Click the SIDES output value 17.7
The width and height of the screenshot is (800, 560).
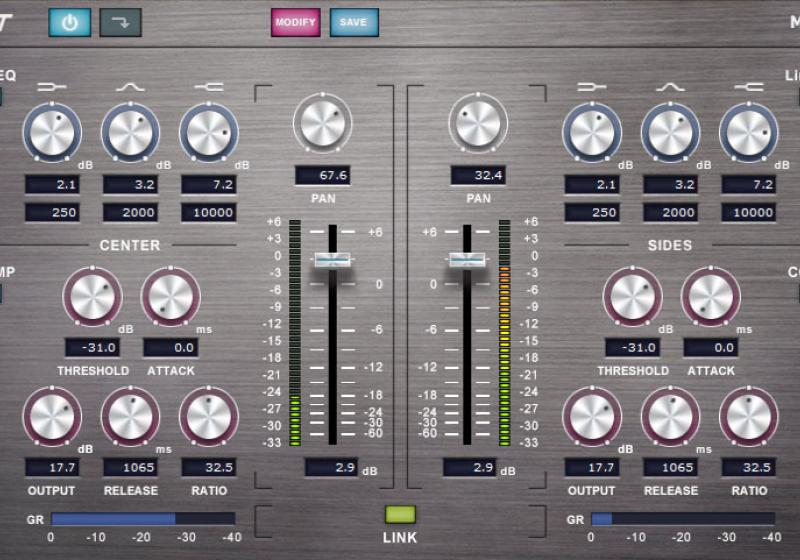click(x=592, y=467)
